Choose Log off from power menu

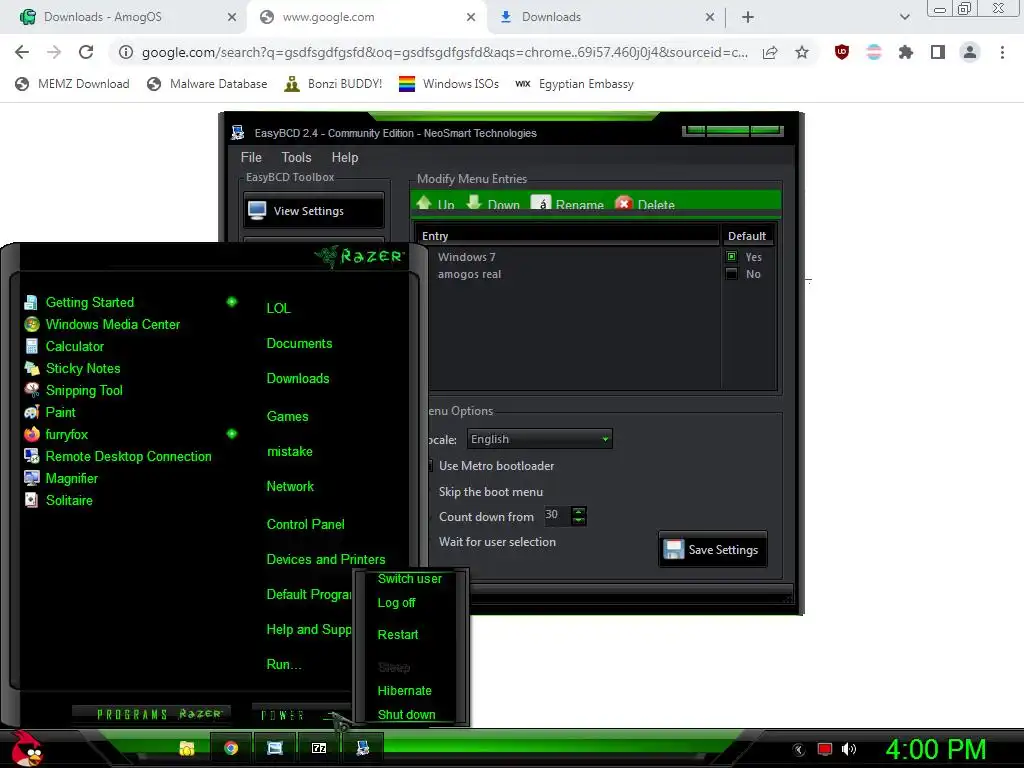click(396, 603)
